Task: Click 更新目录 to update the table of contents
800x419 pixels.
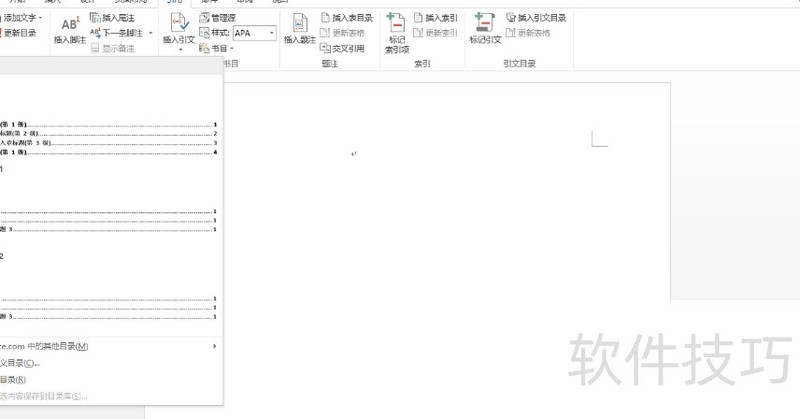Action: (x=18, y=33)
